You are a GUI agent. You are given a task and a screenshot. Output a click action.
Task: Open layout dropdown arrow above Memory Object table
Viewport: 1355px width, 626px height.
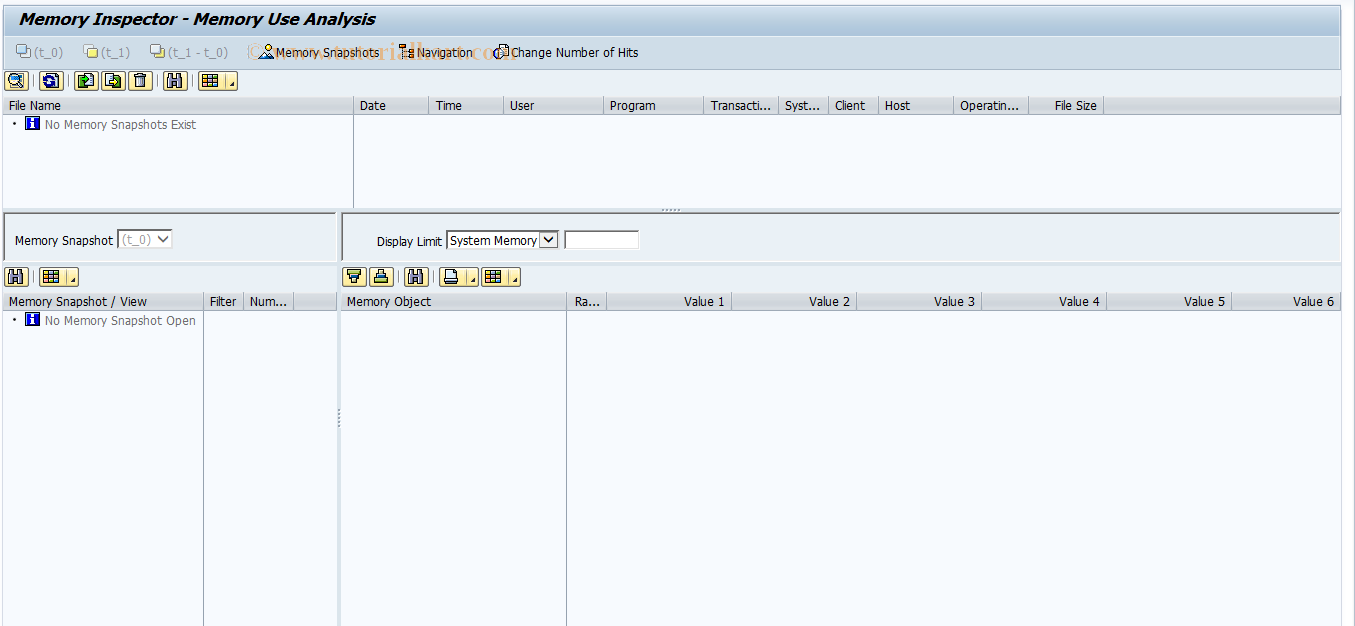coord(514,277)
